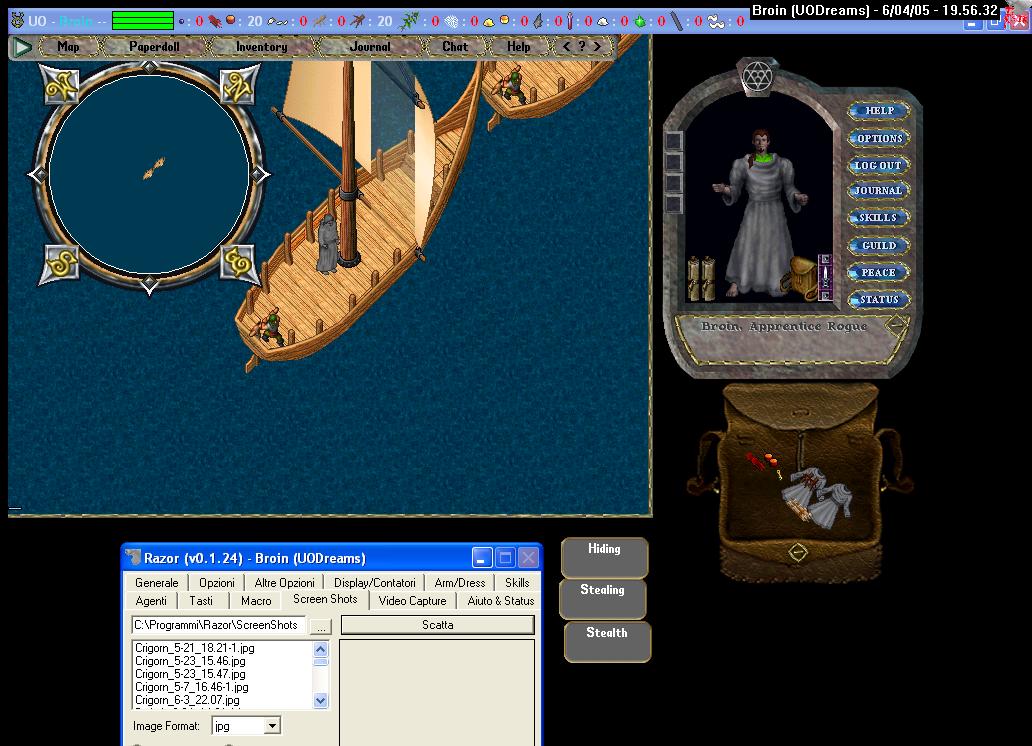
Task: Toggle the PEACE war mode button
Action: pos(878,272)
